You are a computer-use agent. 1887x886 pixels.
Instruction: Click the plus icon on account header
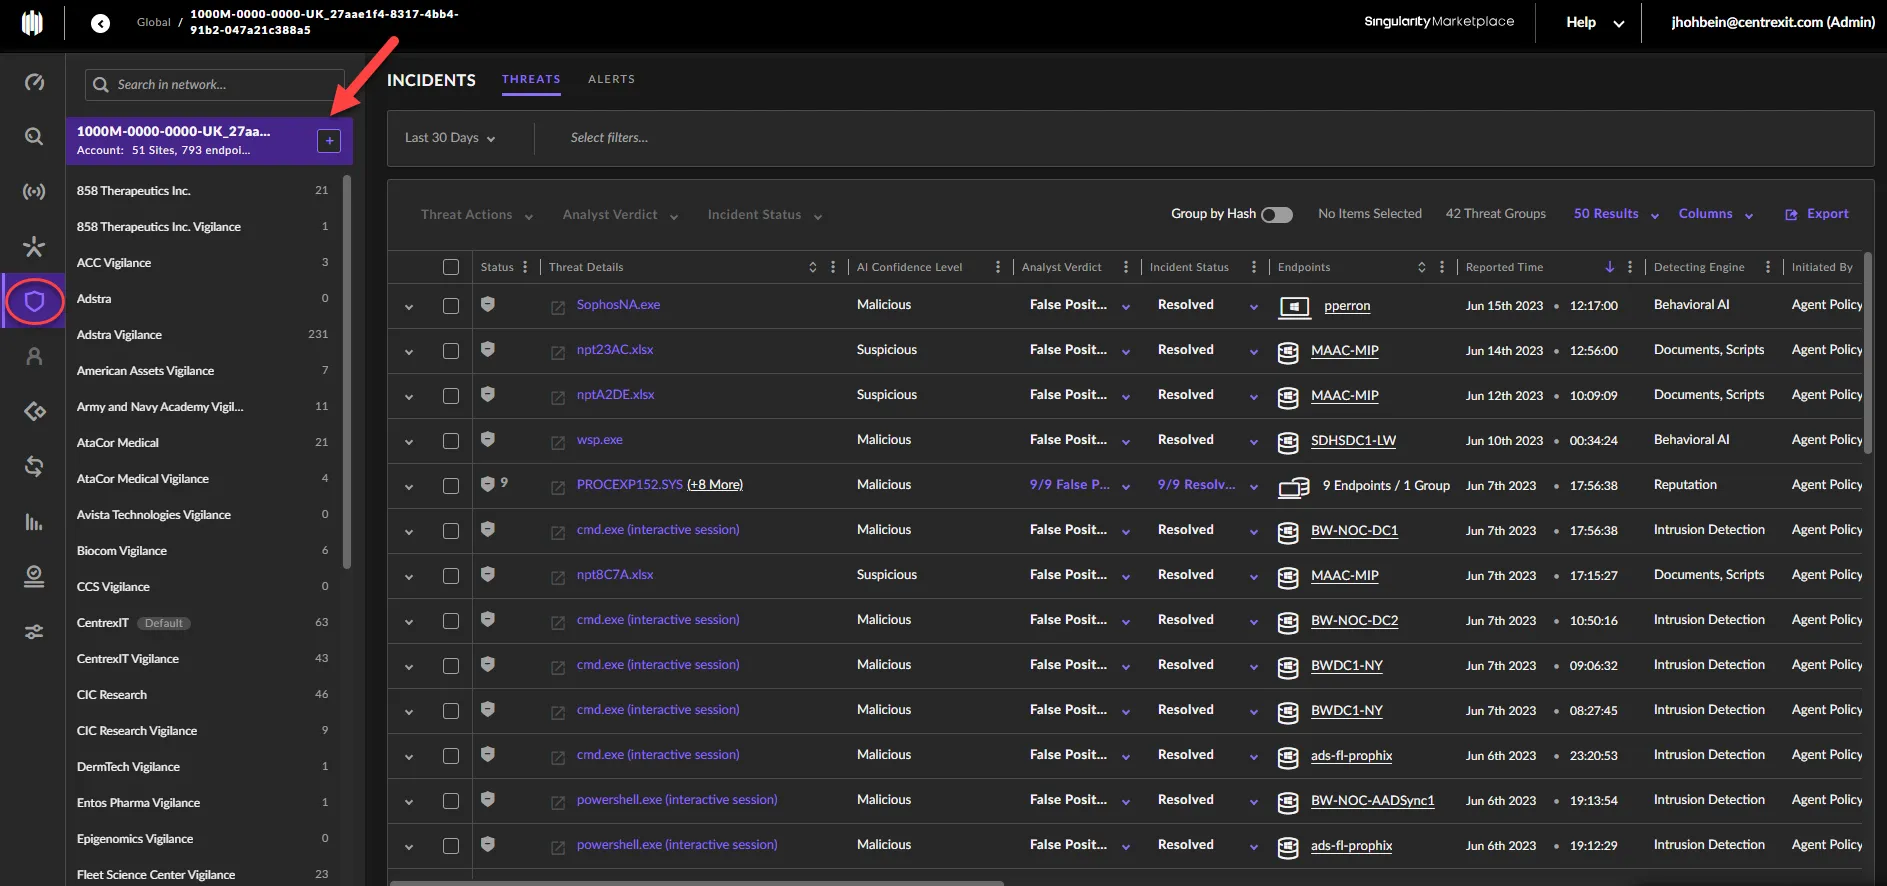(329, 141)
